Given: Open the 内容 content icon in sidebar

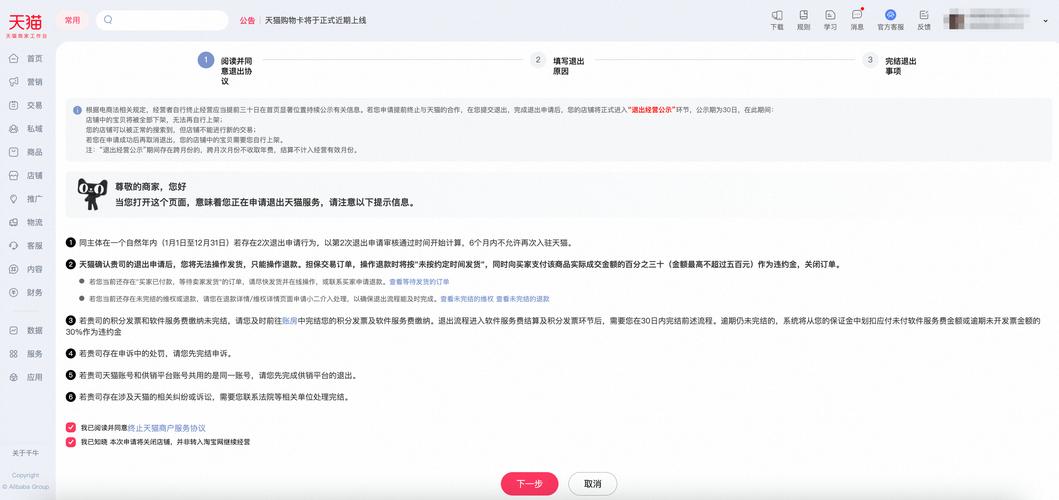Looking at the screenshot, I should (x=14, y=269).
